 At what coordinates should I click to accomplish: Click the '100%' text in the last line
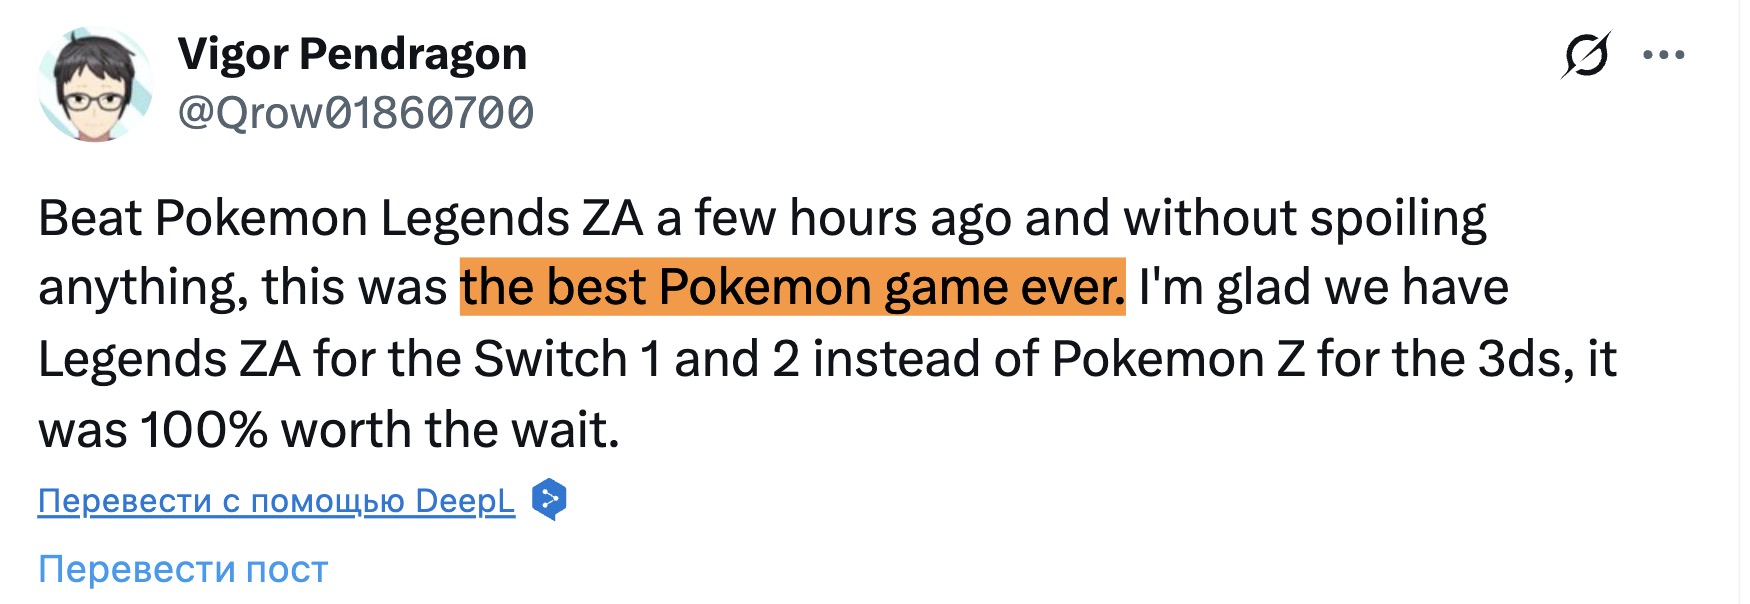(203, 430)
